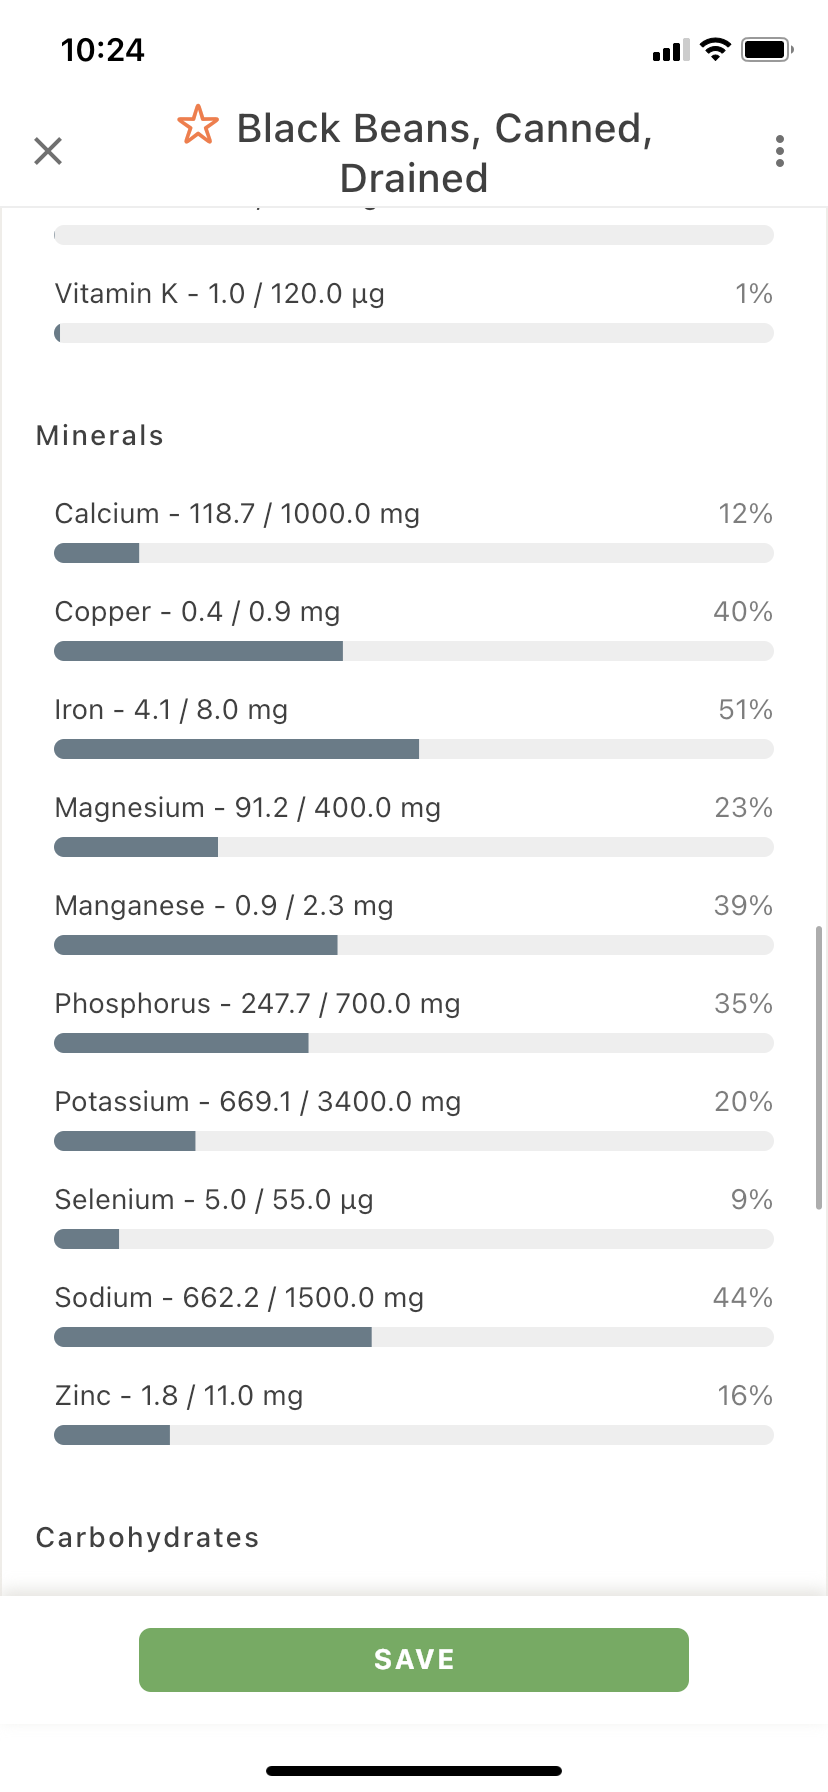
Task: Save the Black Beans entry
Action: tap(414, 1660)
